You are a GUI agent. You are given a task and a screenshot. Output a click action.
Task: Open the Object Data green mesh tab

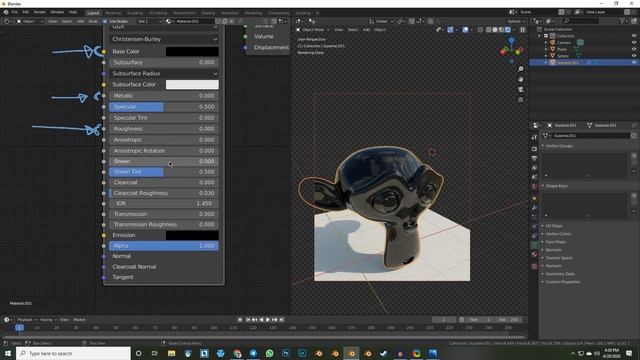point(534,244)
